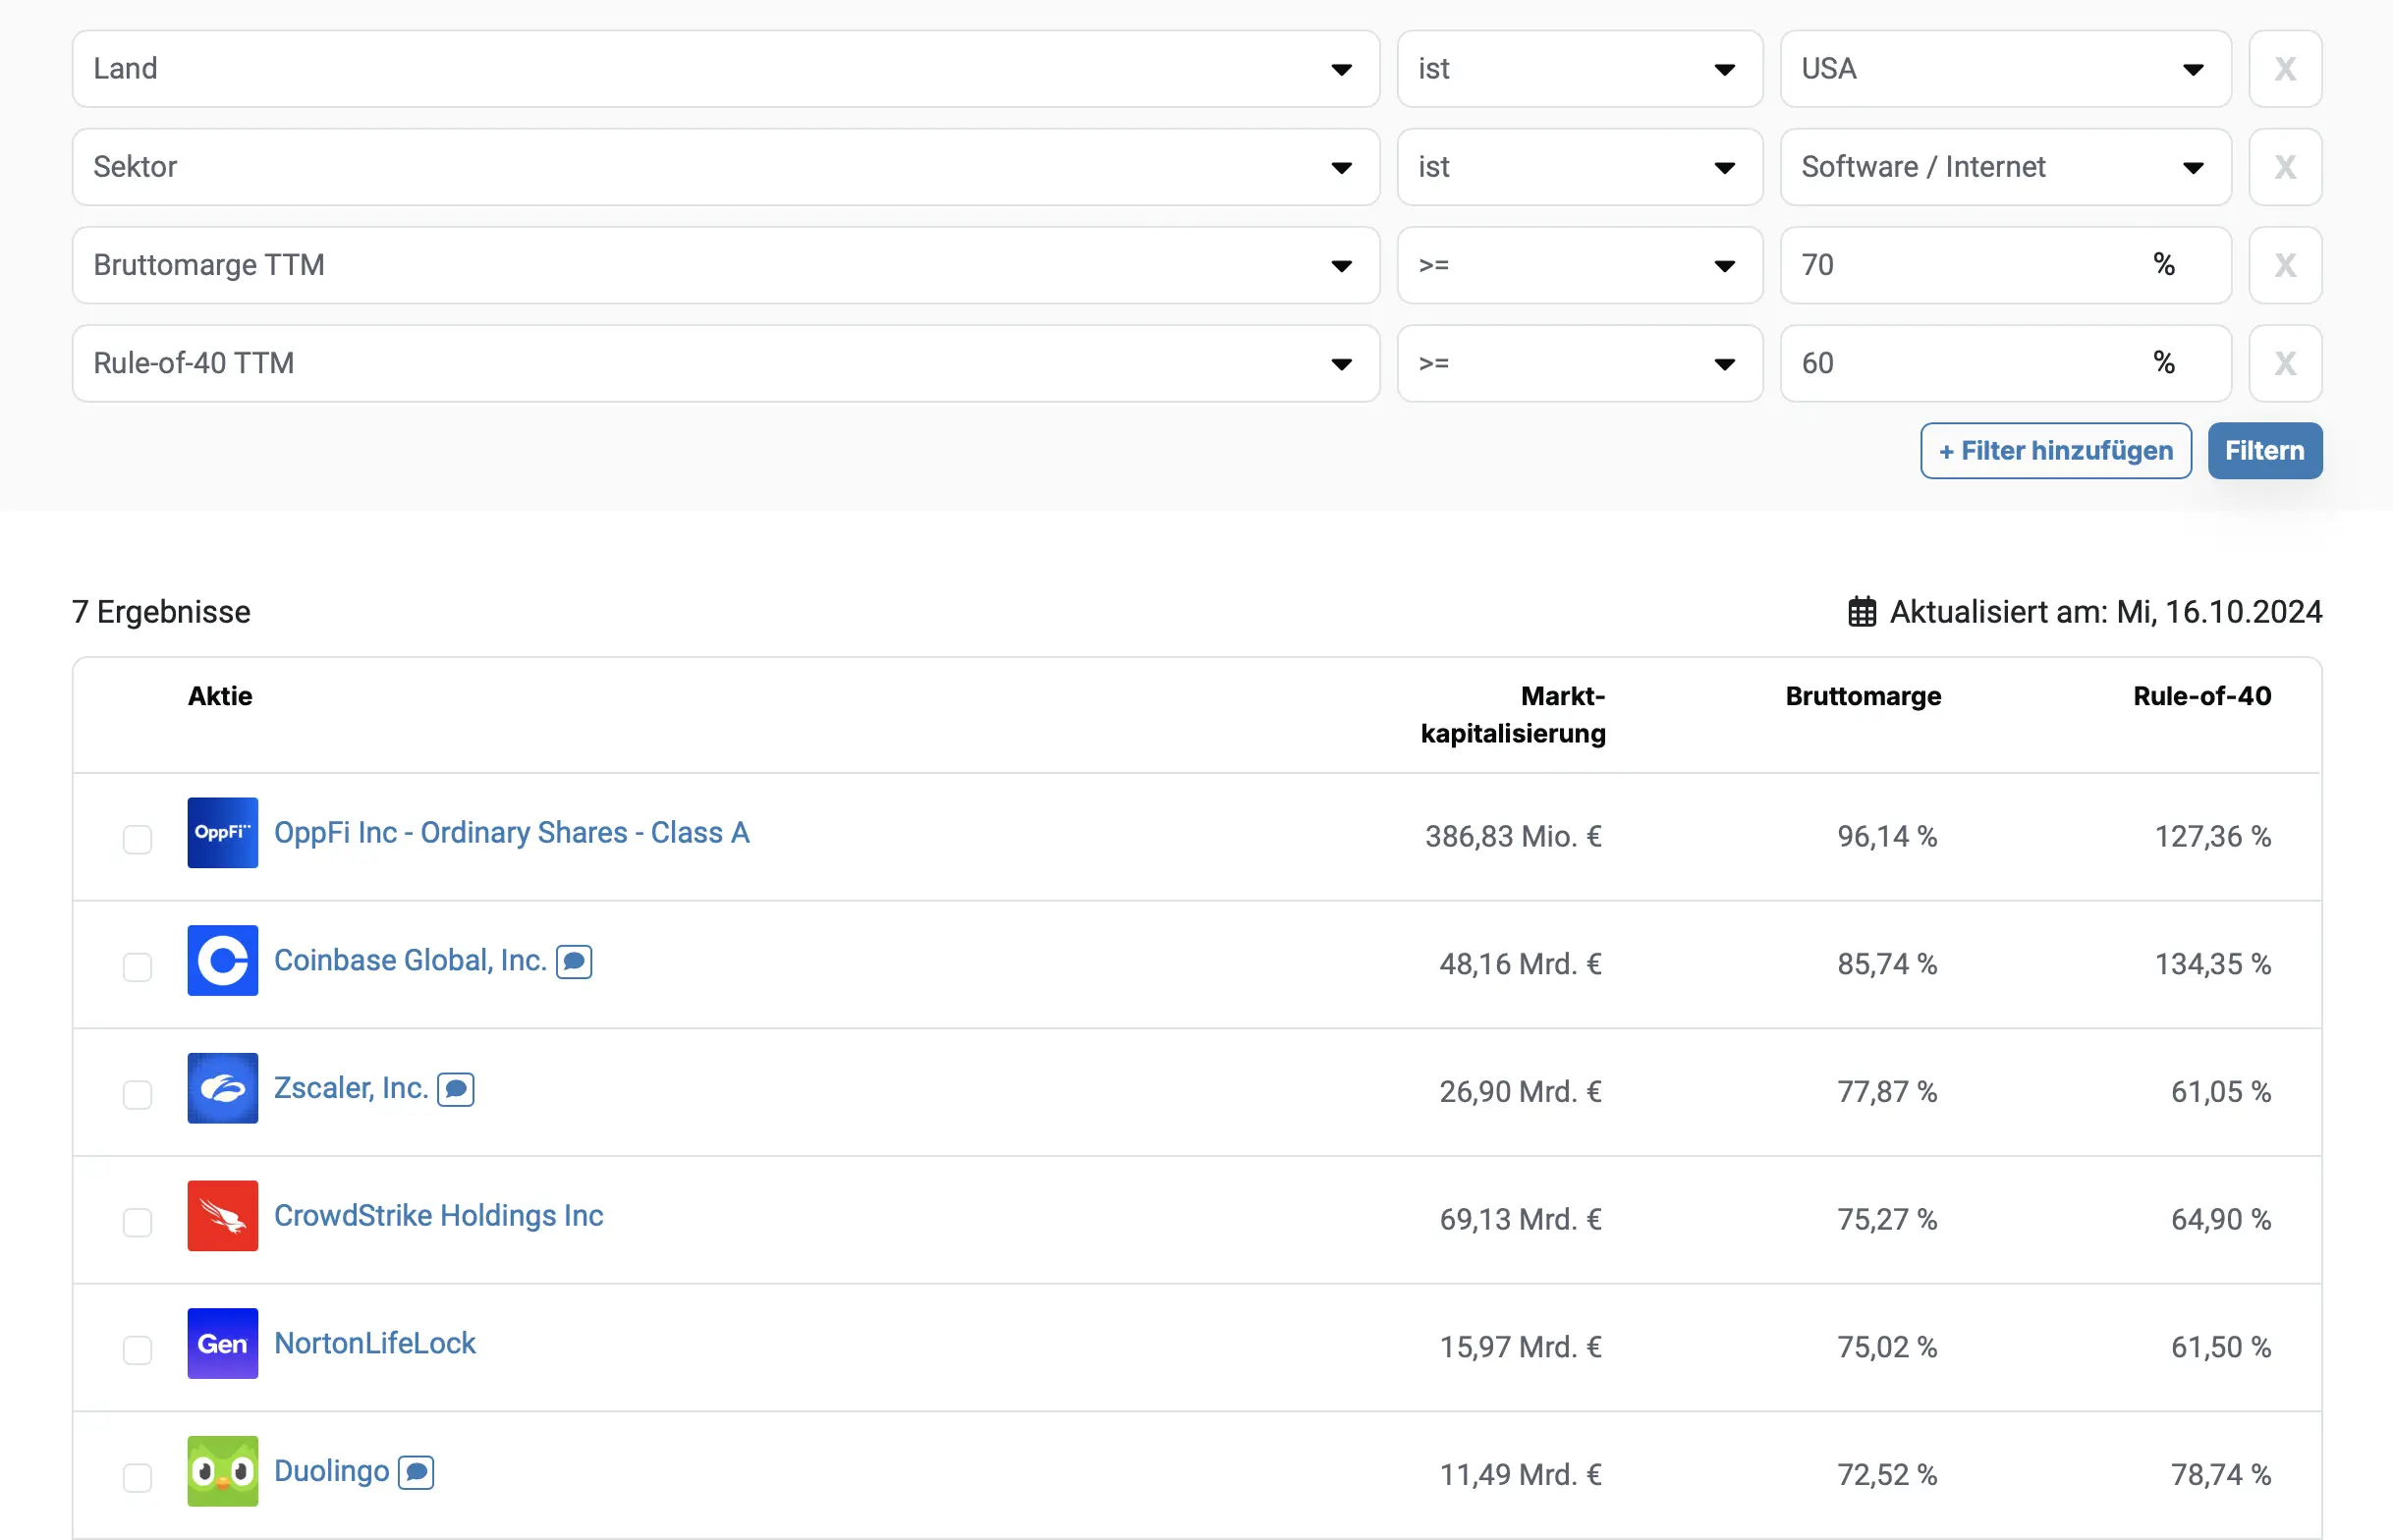Click the OppFi Inc company logo icon
This screenshot has width=2393, height=1540.
(221, 832)
